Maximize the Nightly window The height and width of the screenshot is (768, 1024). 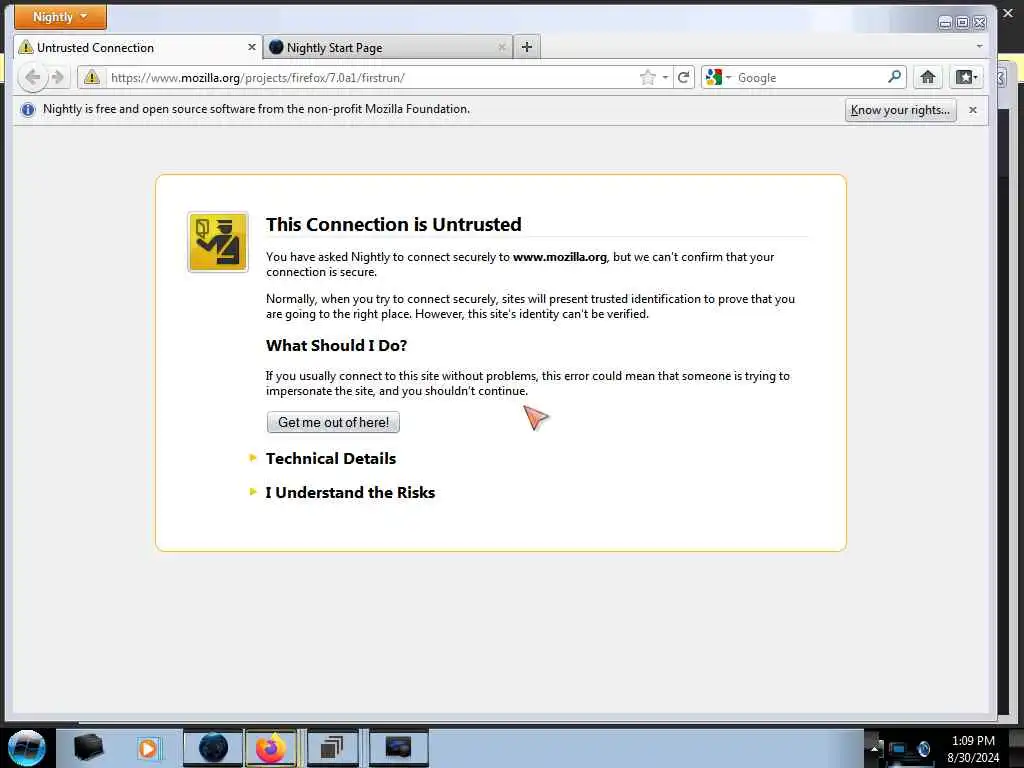coord(963,23)
